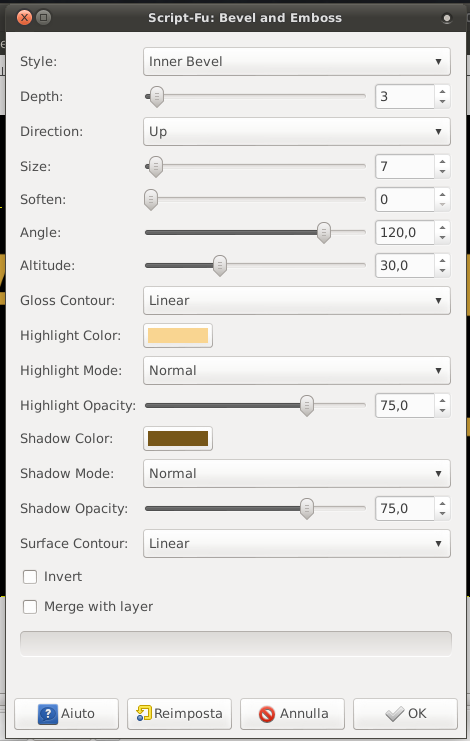Pick the Highlight Color swatch
Viewport: 470px width, 741px height.
coord(178,336)
